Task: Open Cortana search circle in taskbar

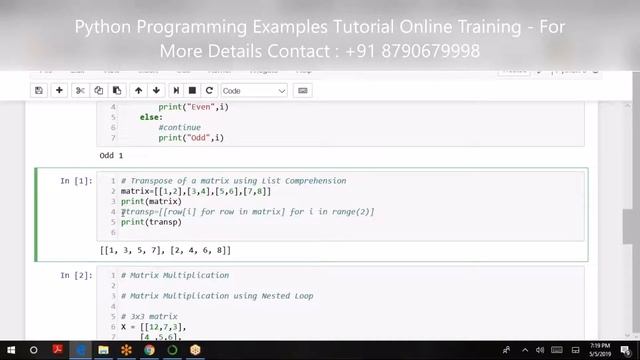Action: point(34,350)
